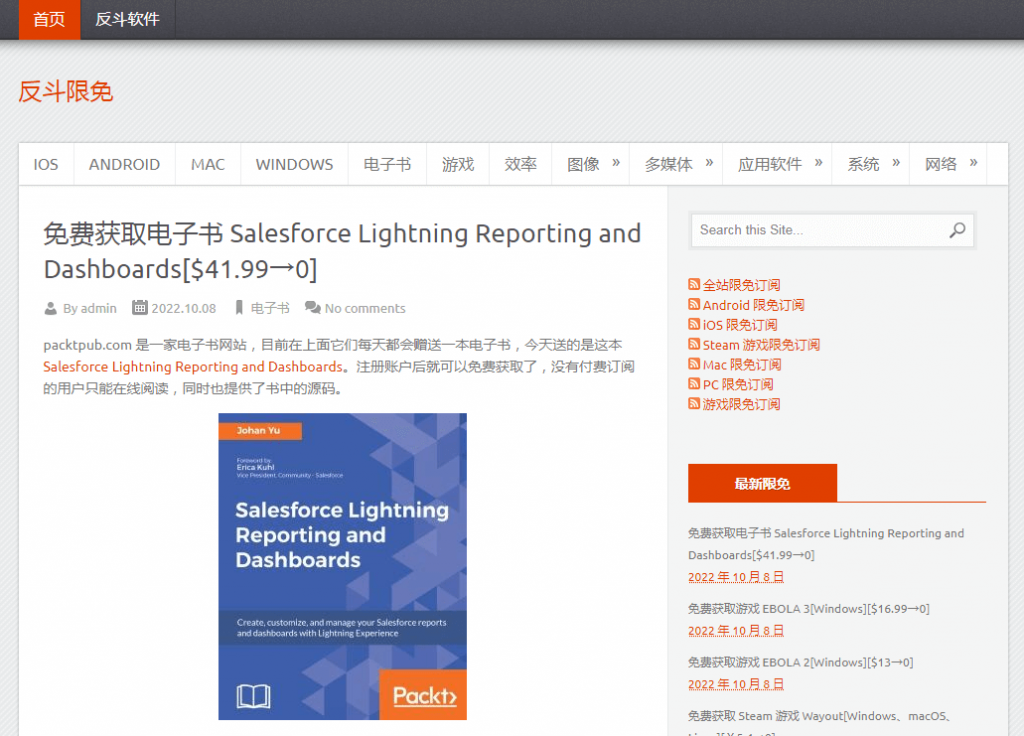Click the RSS icon beside iOS 限免订阅
The height and width of the screenshot is (736, 1024).
tap(695, 325)
